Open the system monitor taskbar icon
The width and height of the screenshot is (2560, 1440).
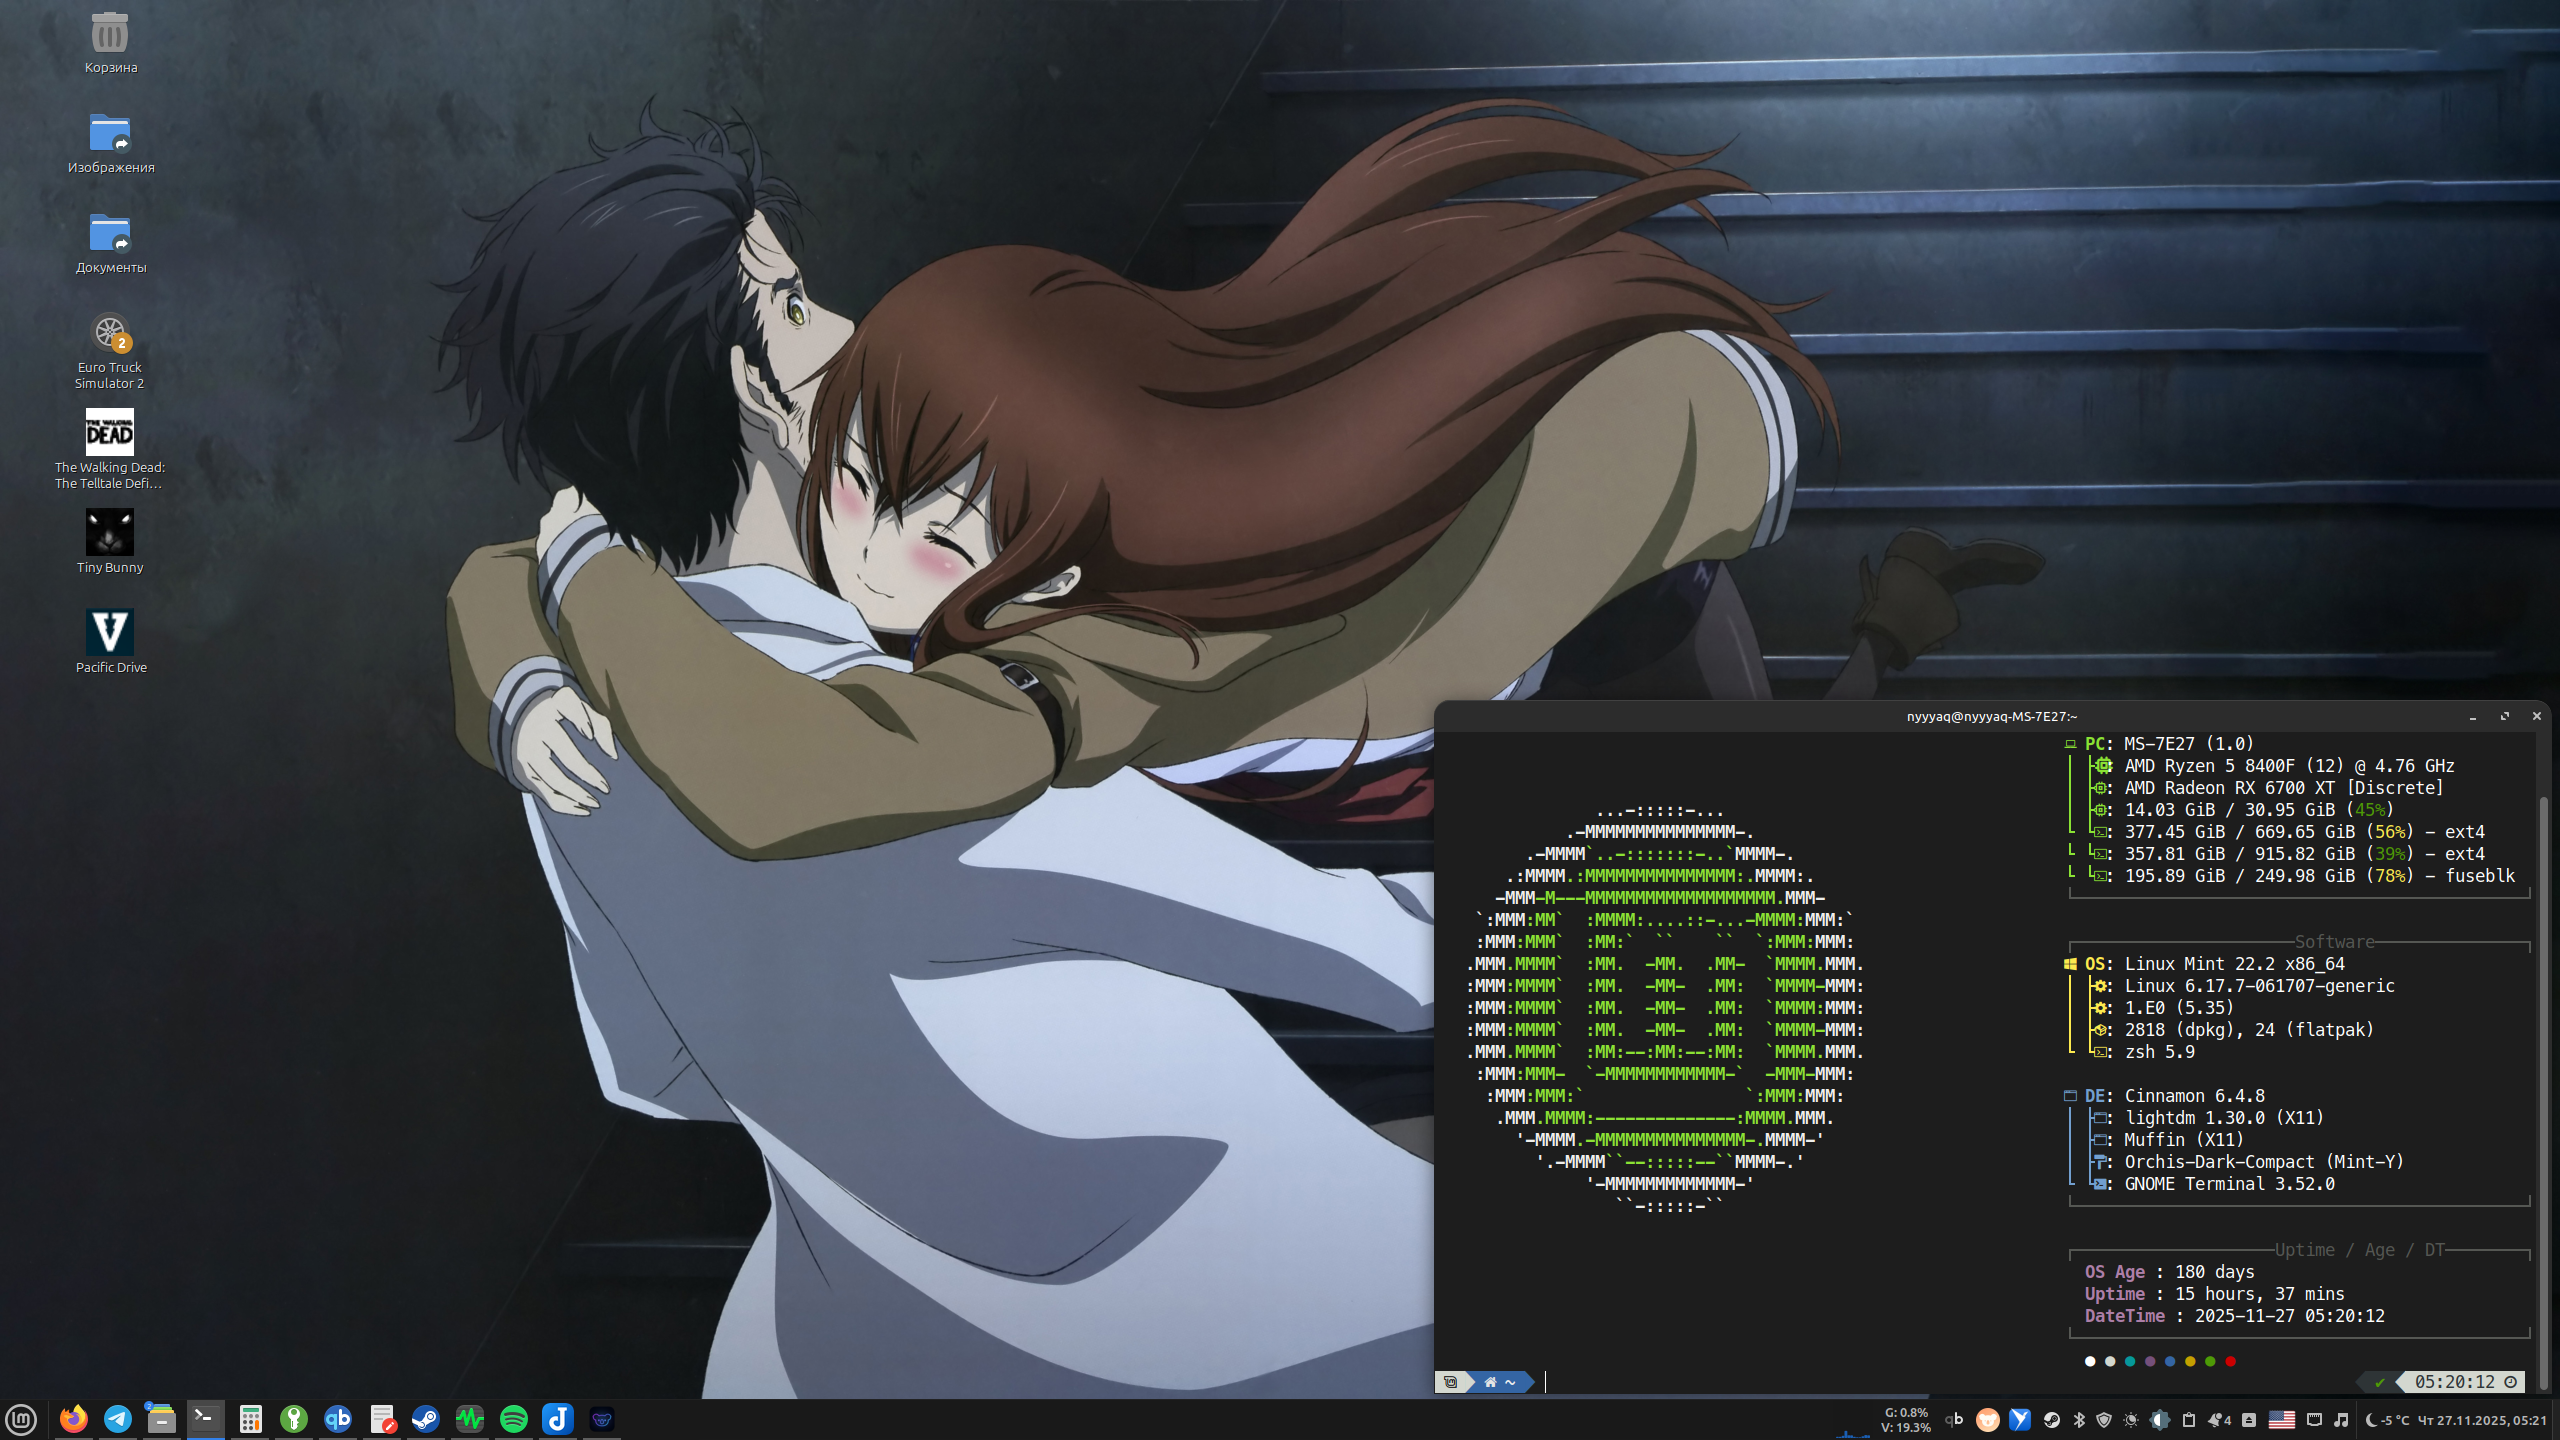click(470, 1418)
